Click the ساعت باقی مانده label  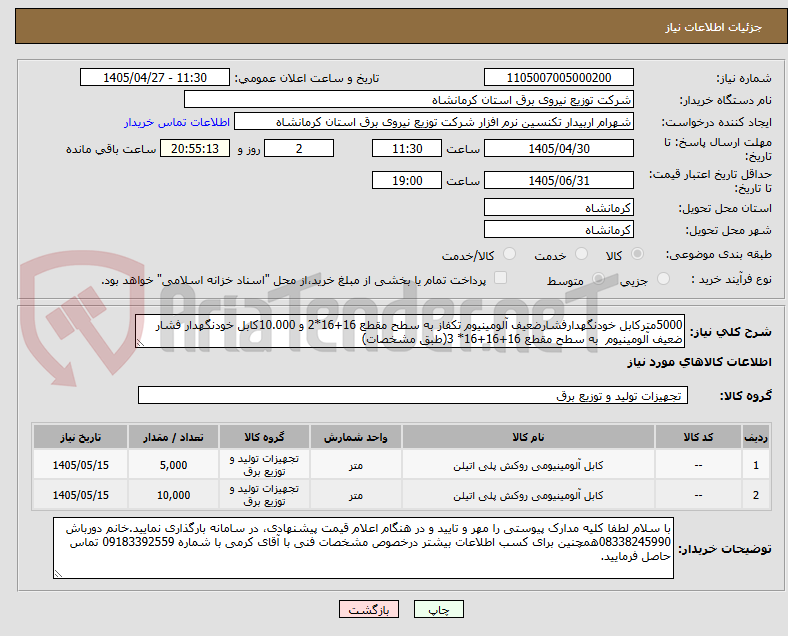(111, 149)
